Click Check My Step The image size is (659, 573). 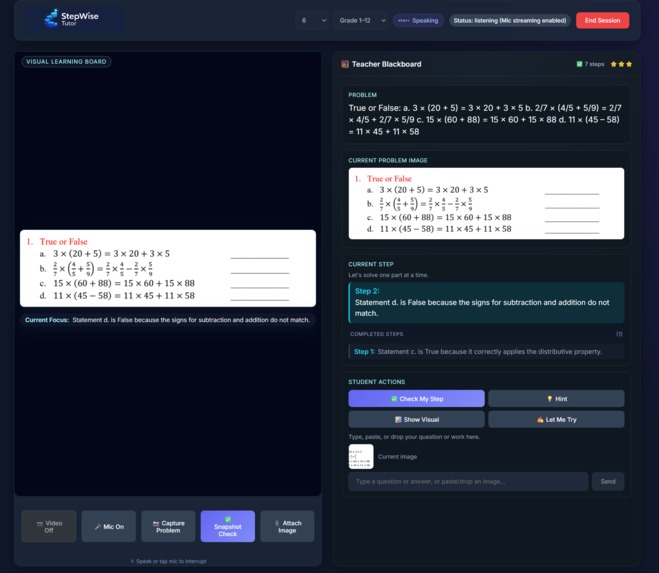click(x=416, y=399)
